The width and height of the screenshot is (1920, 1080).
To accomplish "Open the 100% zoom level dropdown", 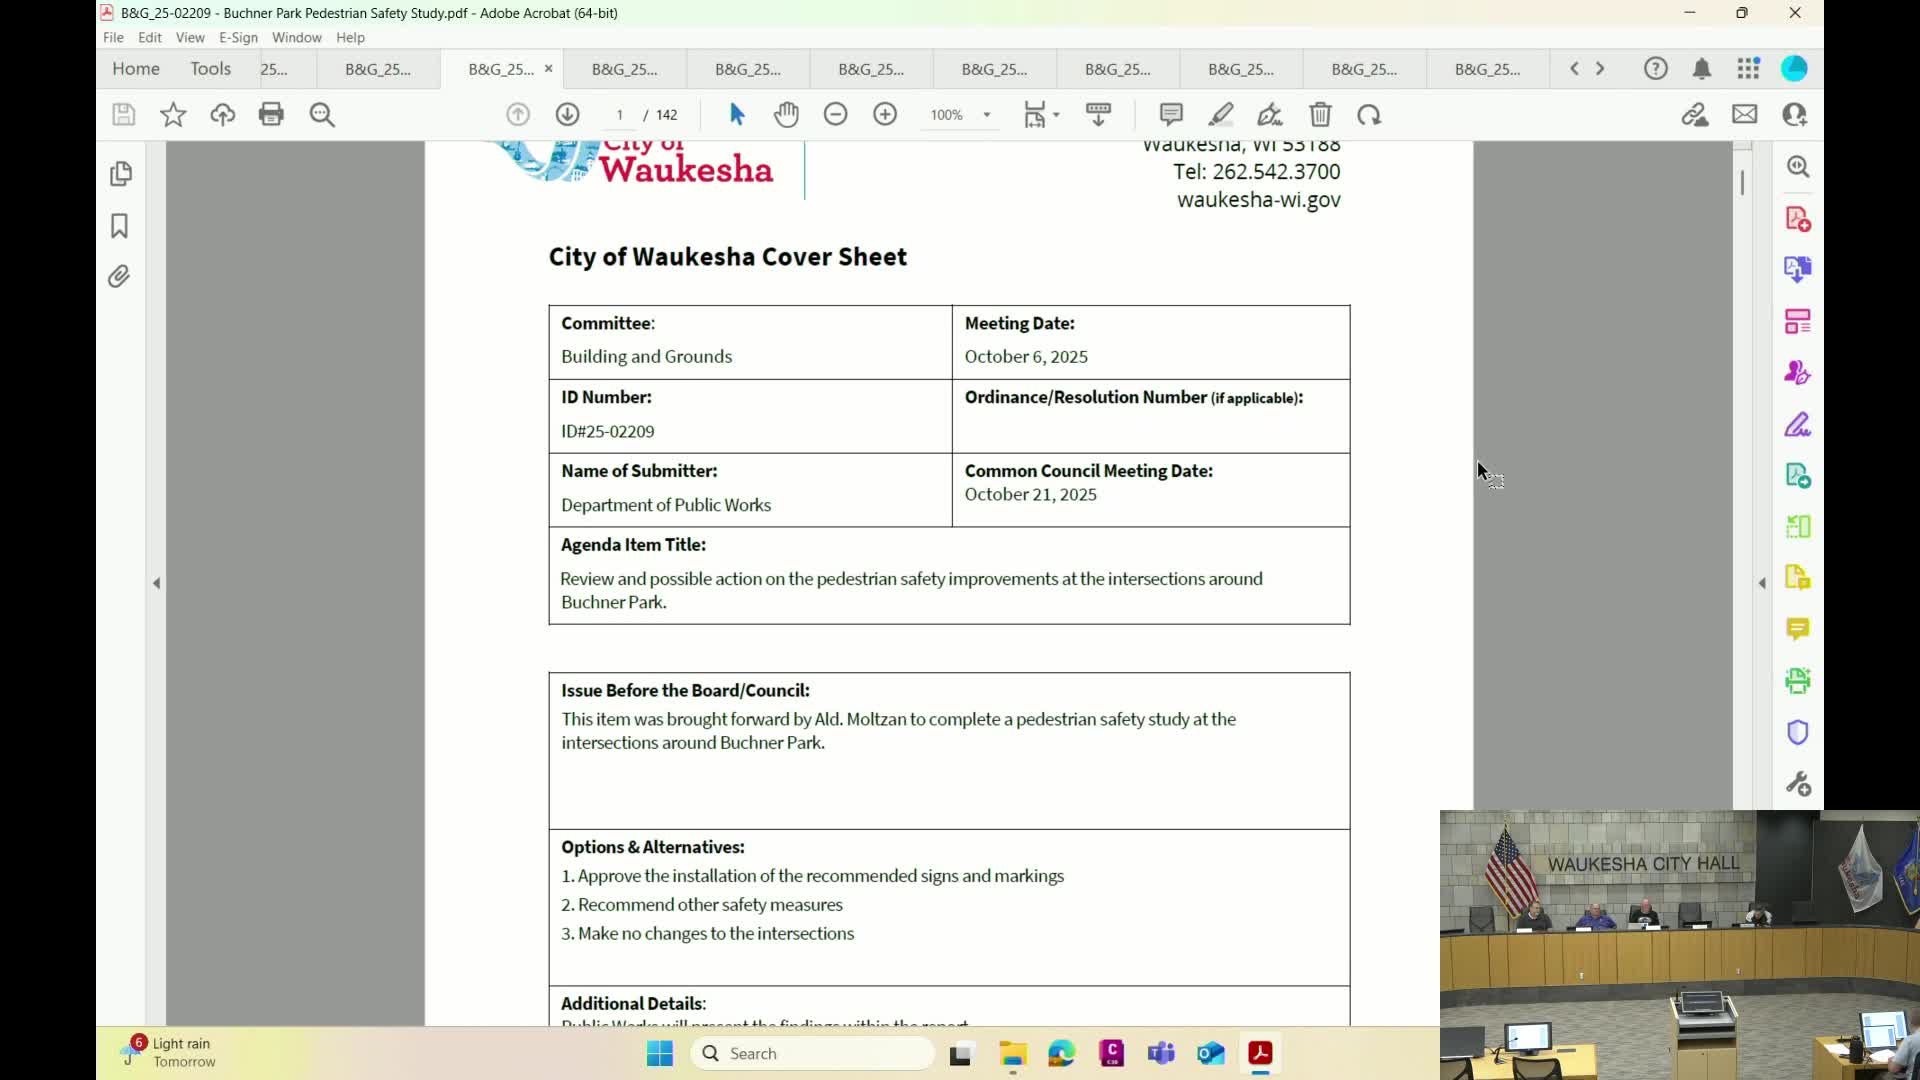I will coord(986,115).
